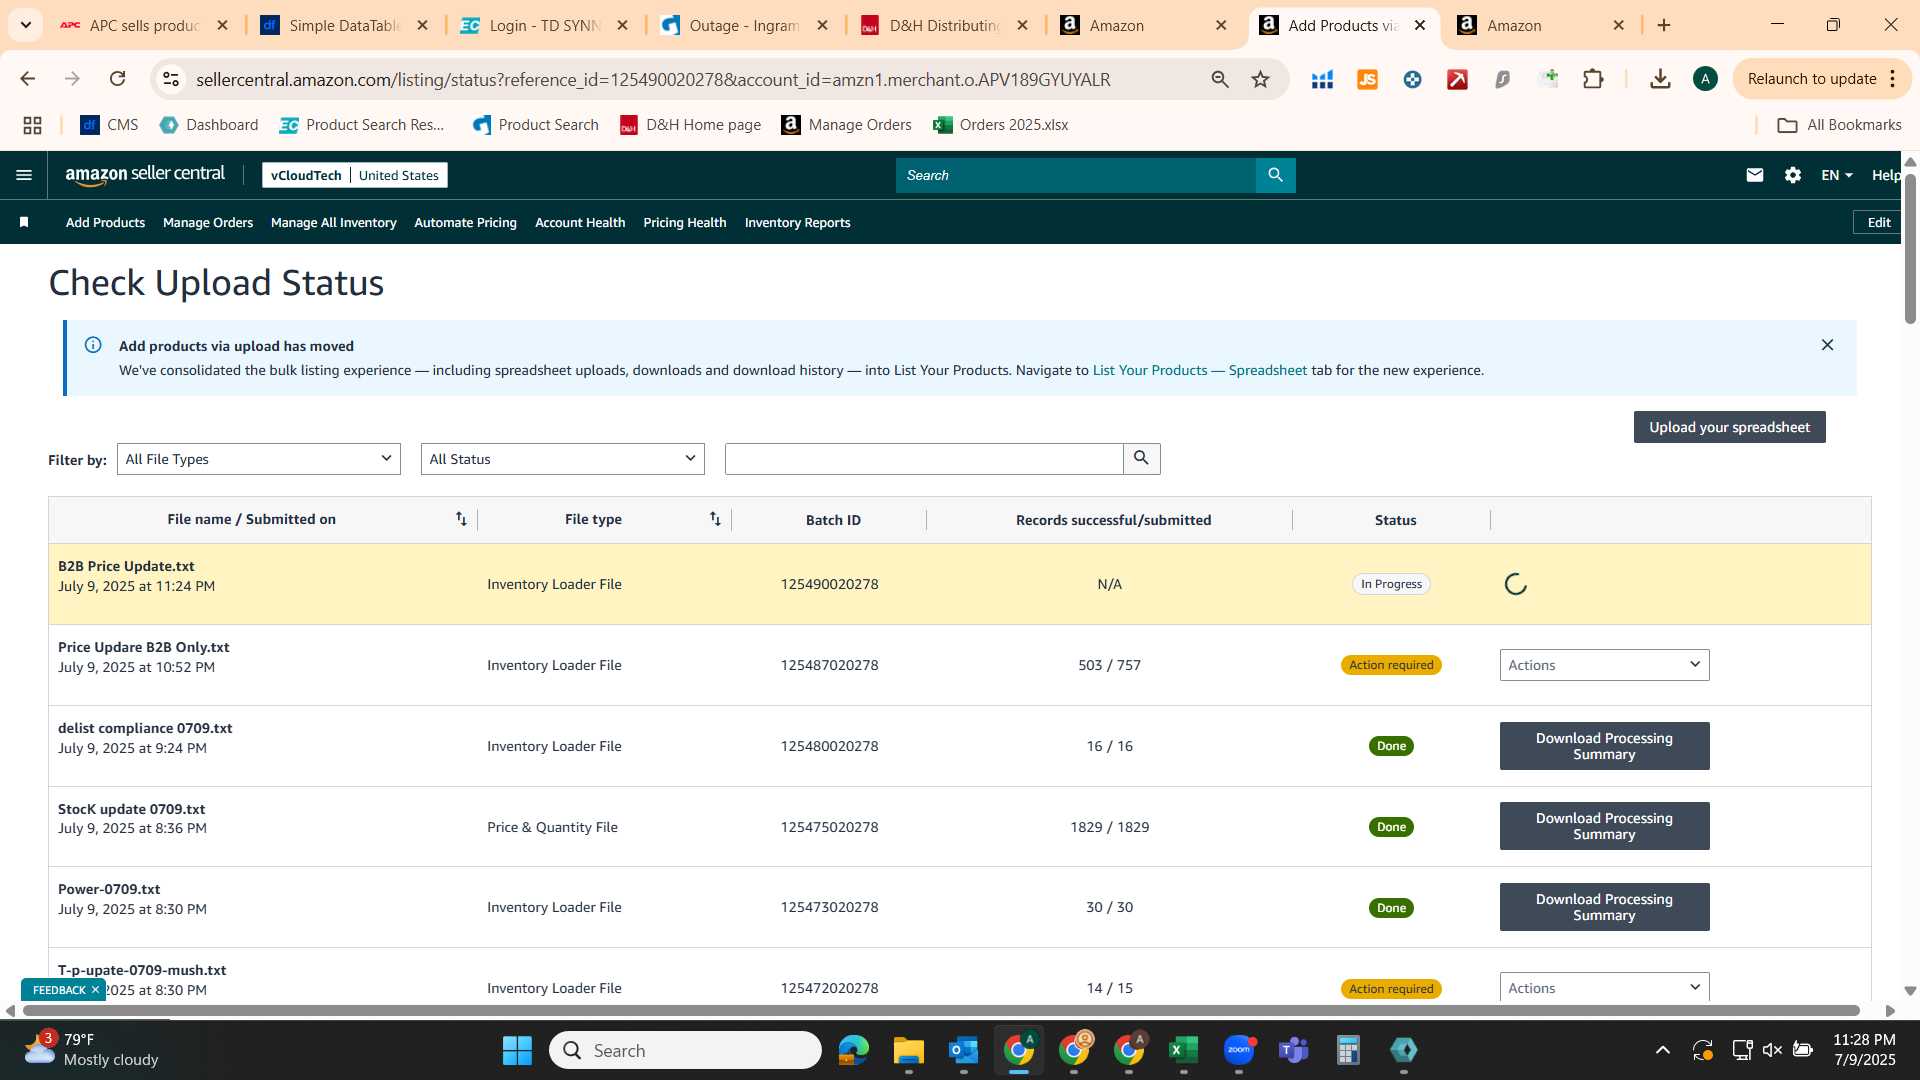The height and width of the screenshot is (1080, 1920).
Task: Click the browser address bar URL
Action: 653,79
